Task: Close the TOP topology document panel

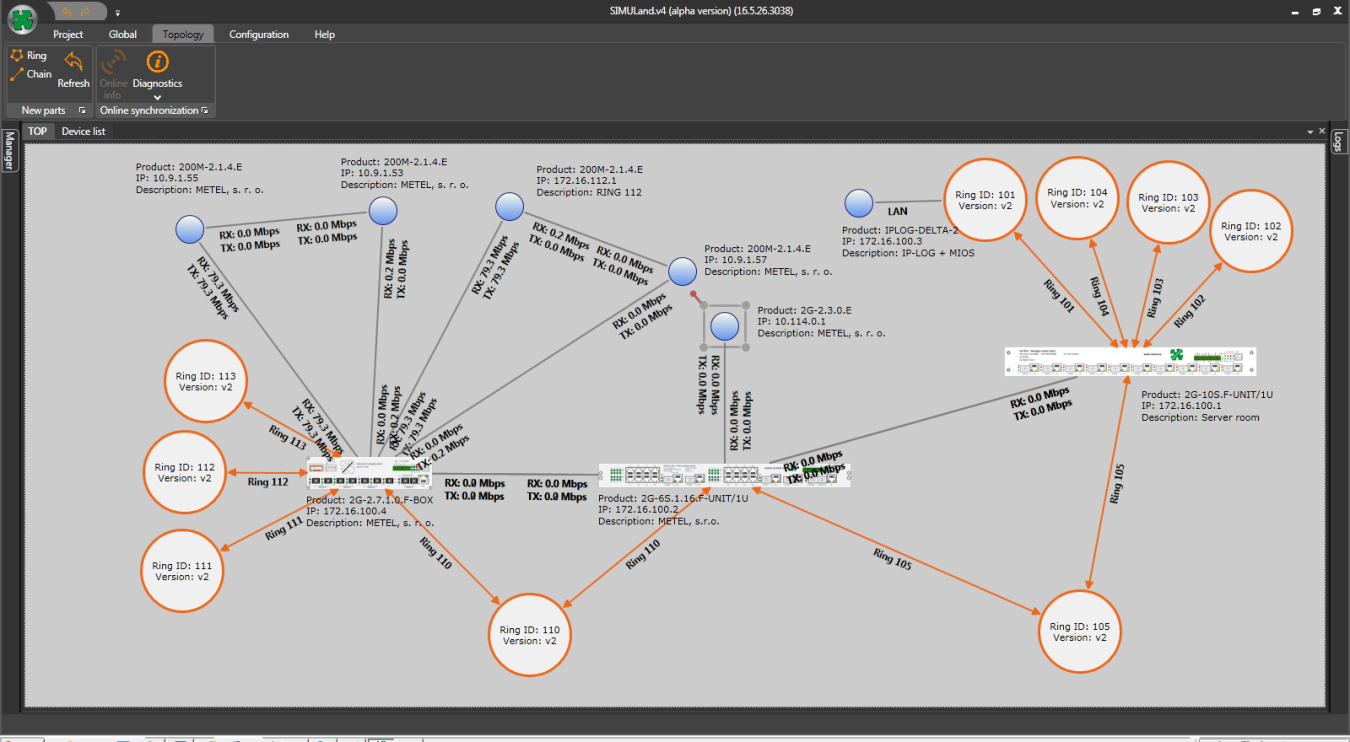Action: tap(1321, 132)
